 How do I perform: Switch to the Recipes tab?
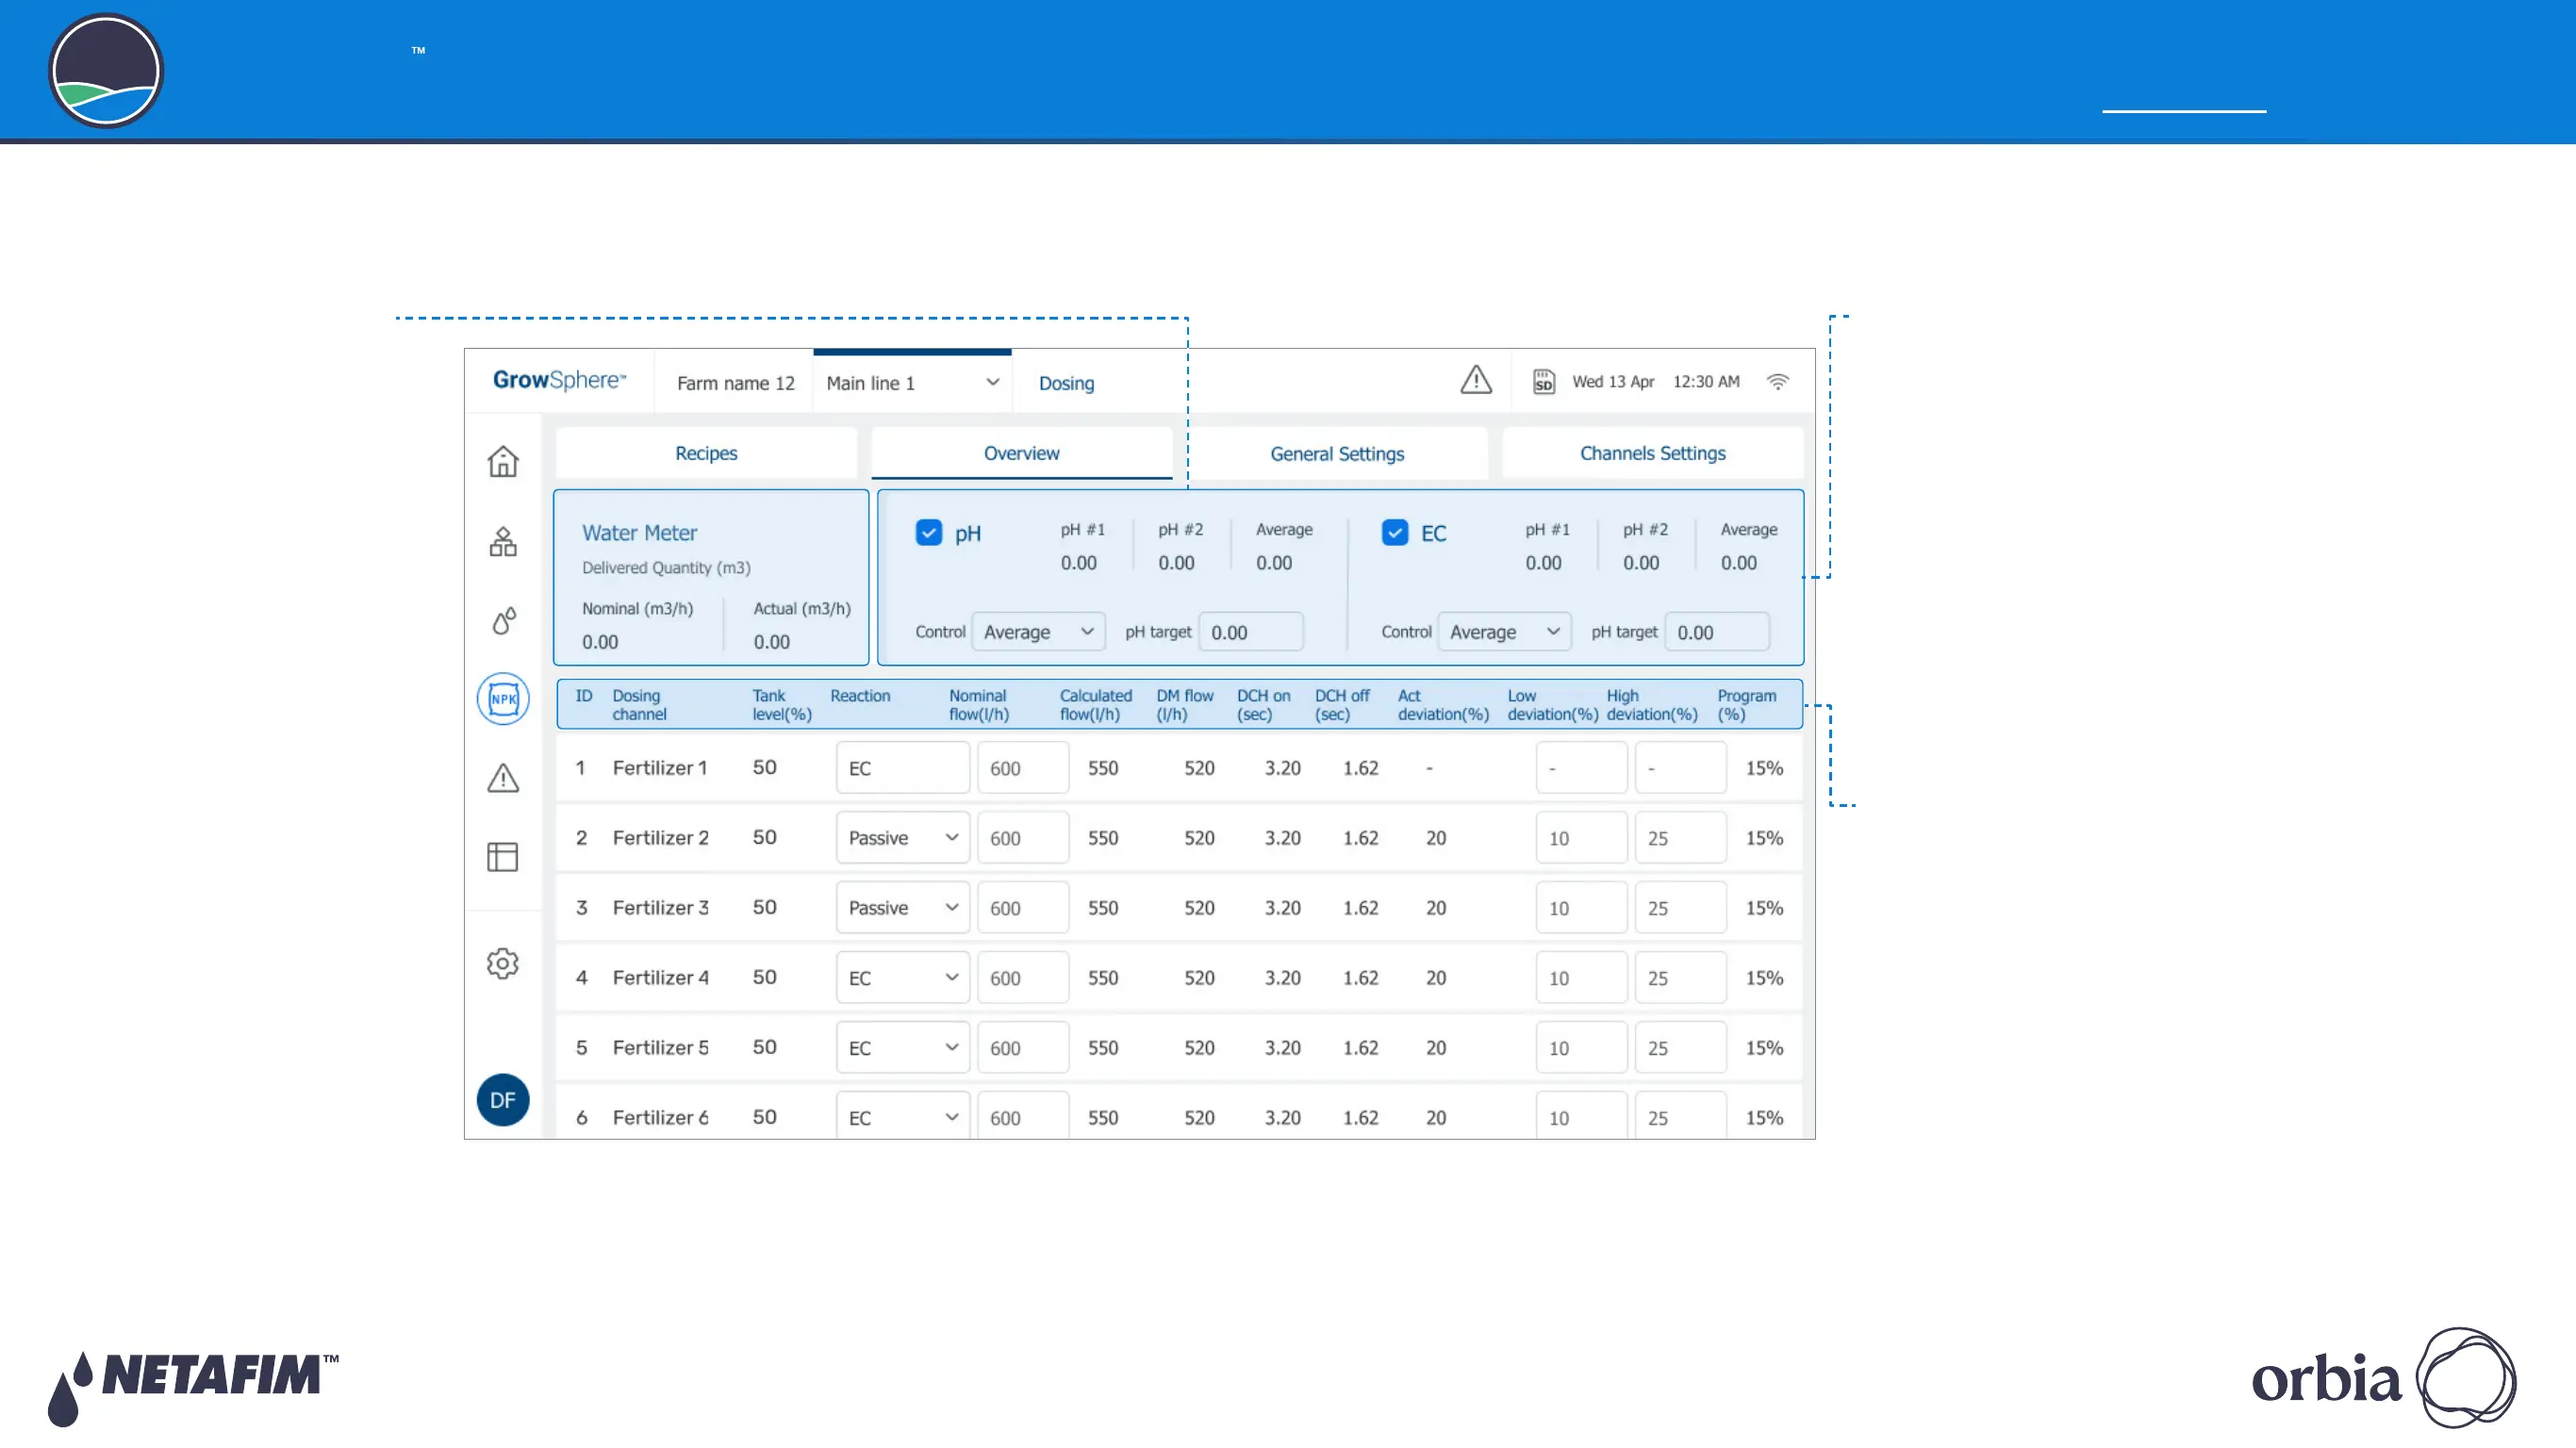706,453
